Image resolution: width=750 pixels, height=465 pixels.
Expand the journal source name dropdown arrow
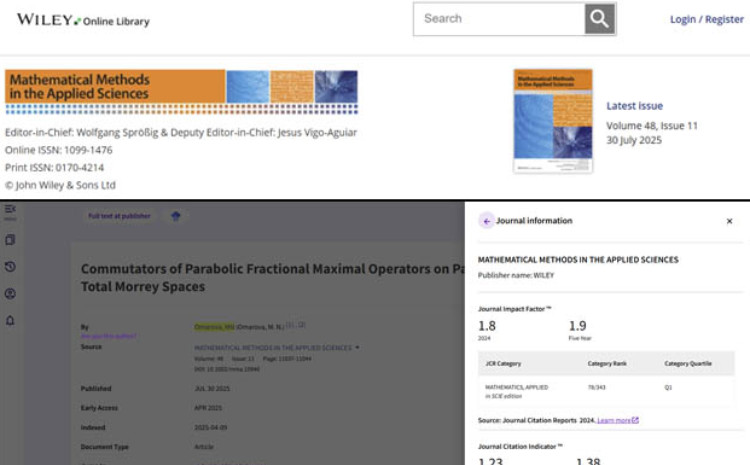[x=358, y=348]
